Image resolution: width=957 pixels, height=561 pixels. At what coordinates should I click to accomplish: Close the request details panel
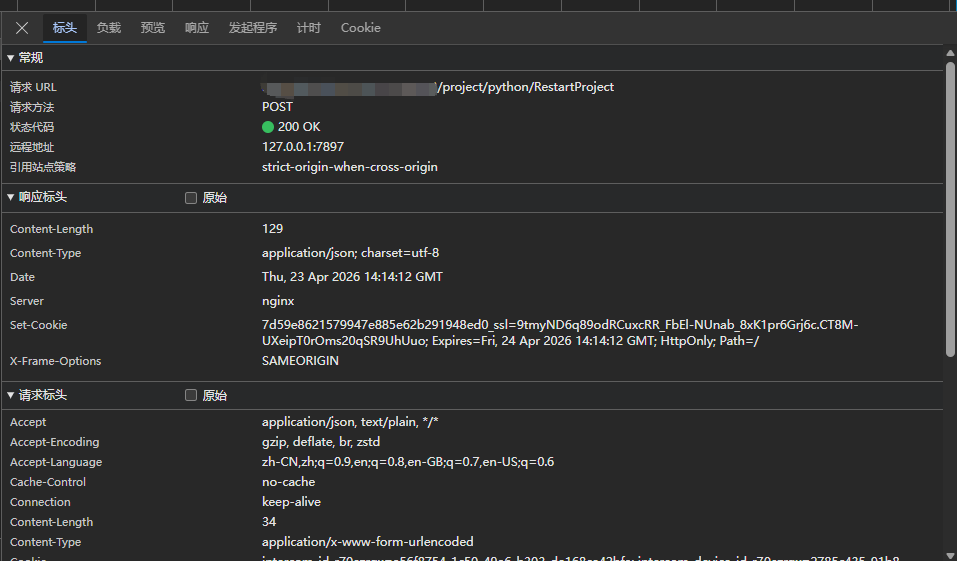[x=22, y=28]
